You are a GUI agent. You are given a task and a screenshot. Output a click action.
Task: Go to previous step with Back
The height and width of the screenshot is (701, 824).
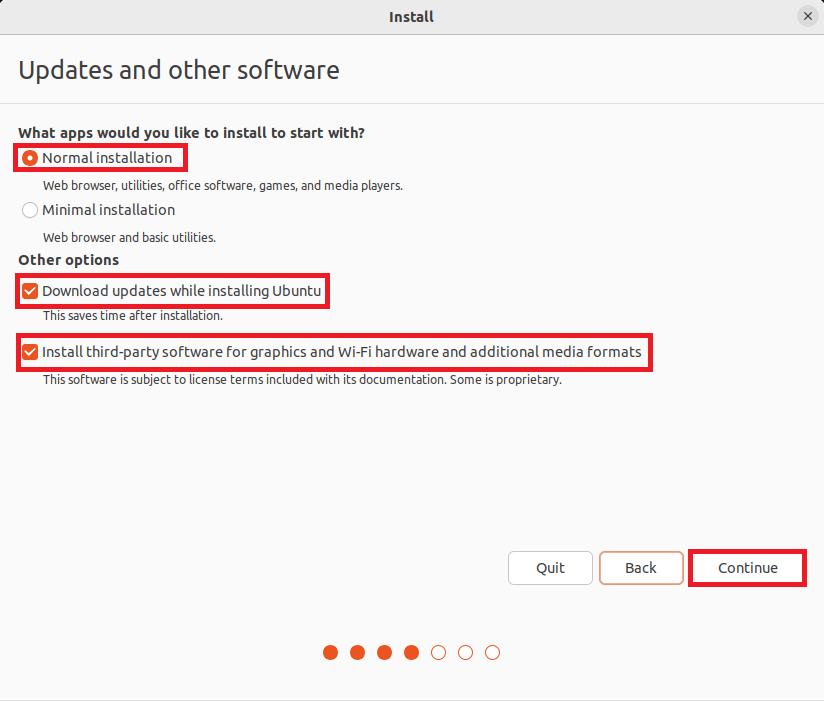(641, 568)
